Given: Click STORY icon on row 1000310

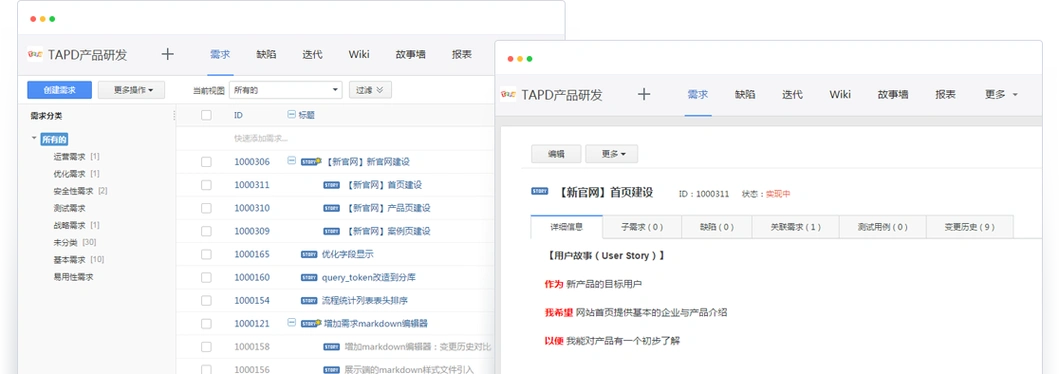Looking at the screenshot, I should [331, 208].
